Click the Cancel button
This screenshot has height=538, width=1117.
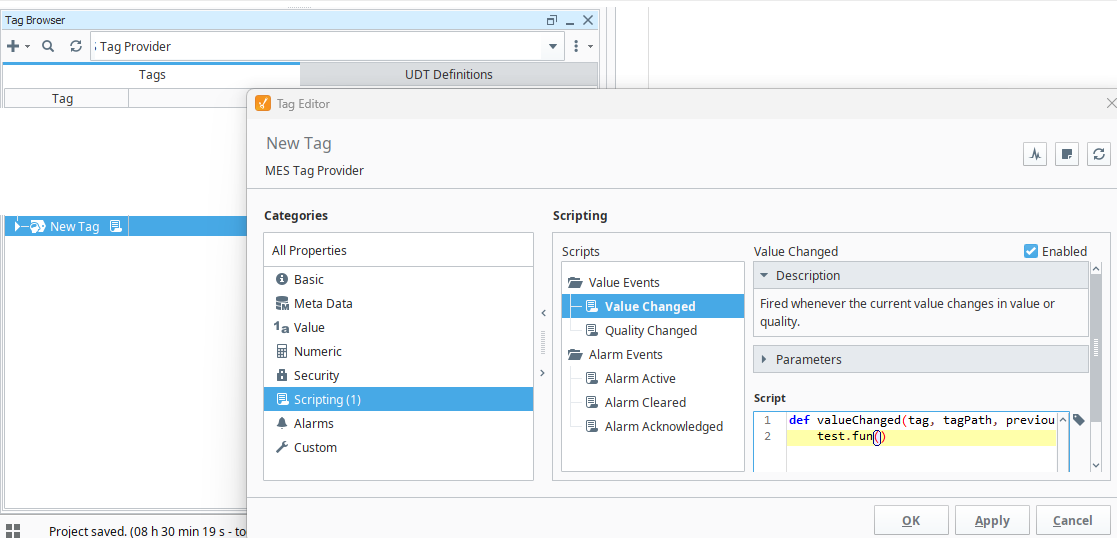pos(1073,521)
